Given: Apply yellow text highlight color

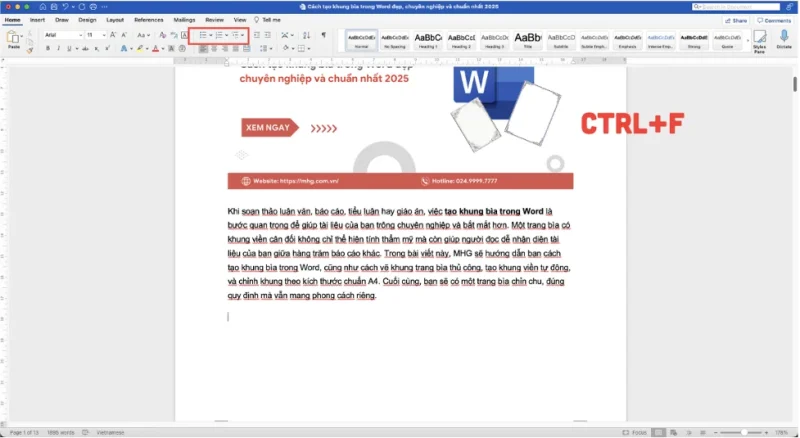Looking at the screenshot, I should [139, 48].
